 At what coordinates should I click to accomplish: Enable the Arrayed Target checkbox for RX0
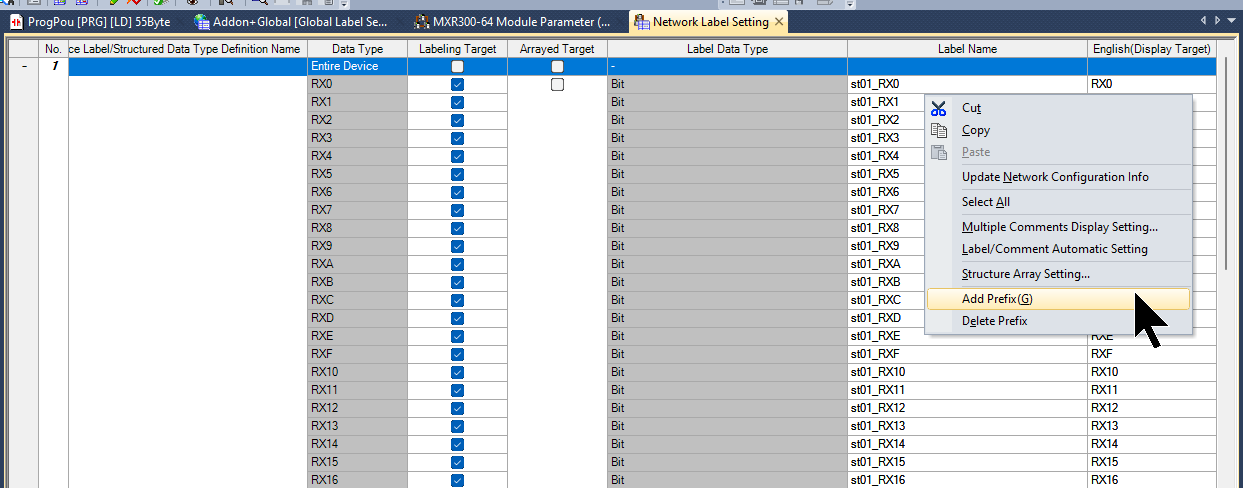click(x=557, y=84)
